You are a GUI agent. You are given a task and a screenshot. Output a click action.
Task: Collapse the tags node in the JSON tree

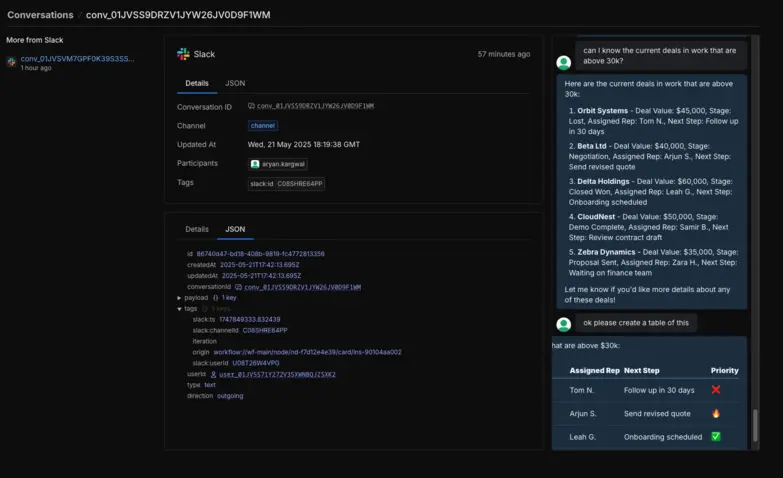[179, 309]
